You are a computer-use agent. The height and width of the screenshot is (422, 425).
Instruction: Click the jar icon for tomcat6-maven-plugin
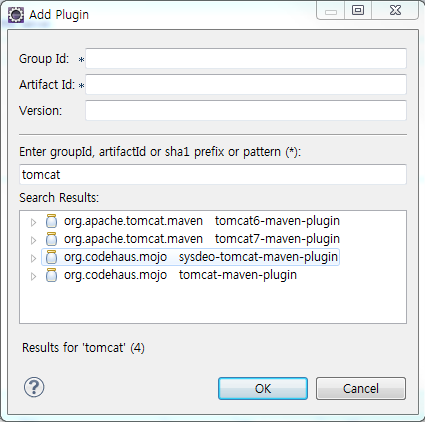click(51, 221)
